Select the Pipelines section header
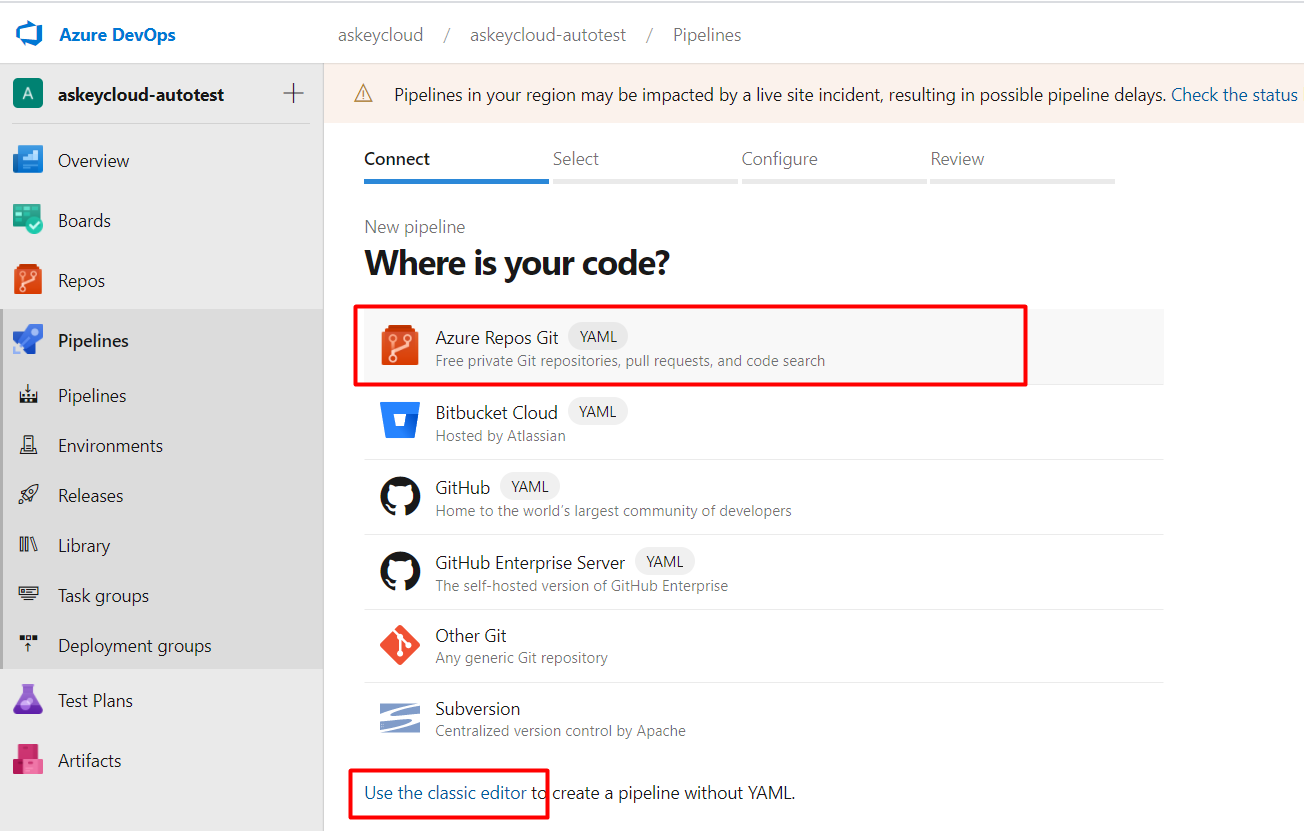The height and width of the screenshot is (831, 1304). (162, 340)
